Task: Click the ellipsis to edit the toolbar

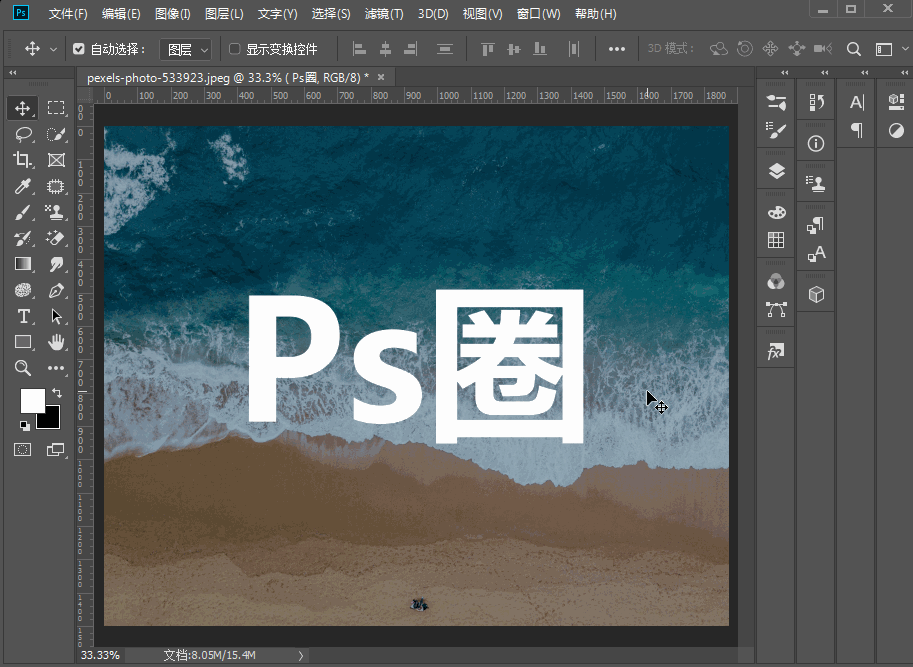Action: tap(55, 367)
